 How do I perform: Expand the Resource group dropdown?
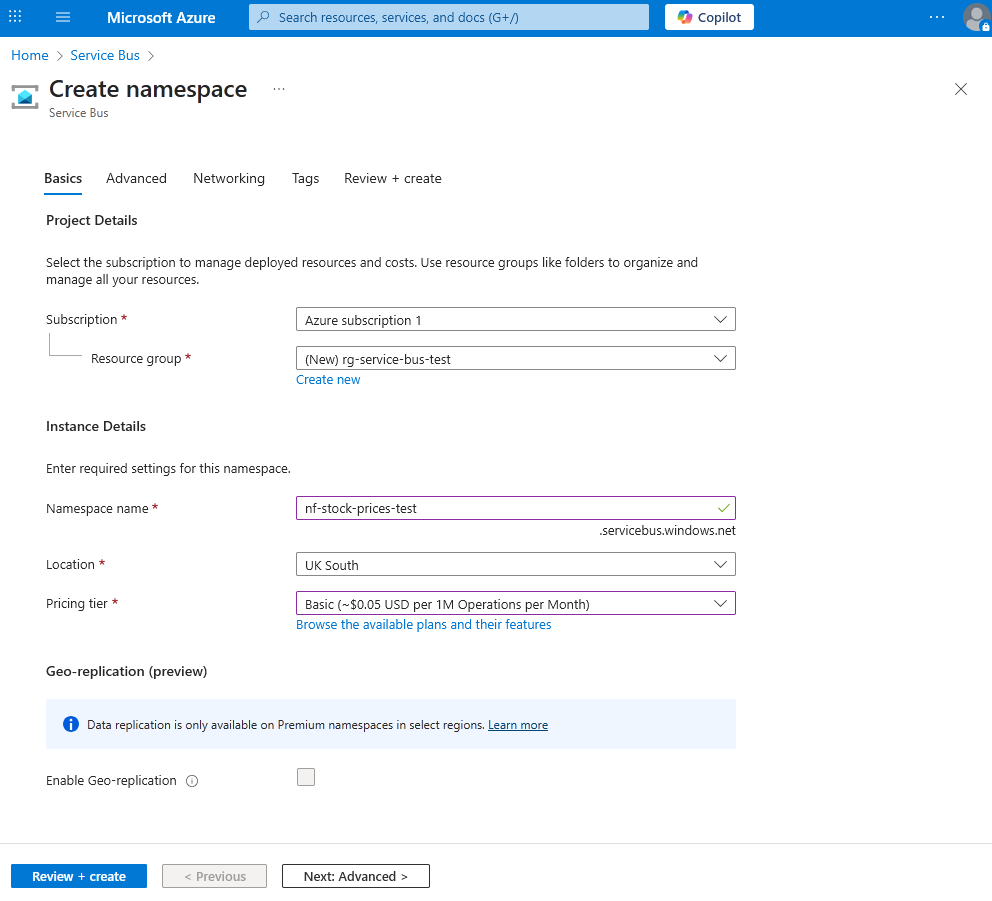[x=515, y=359]
